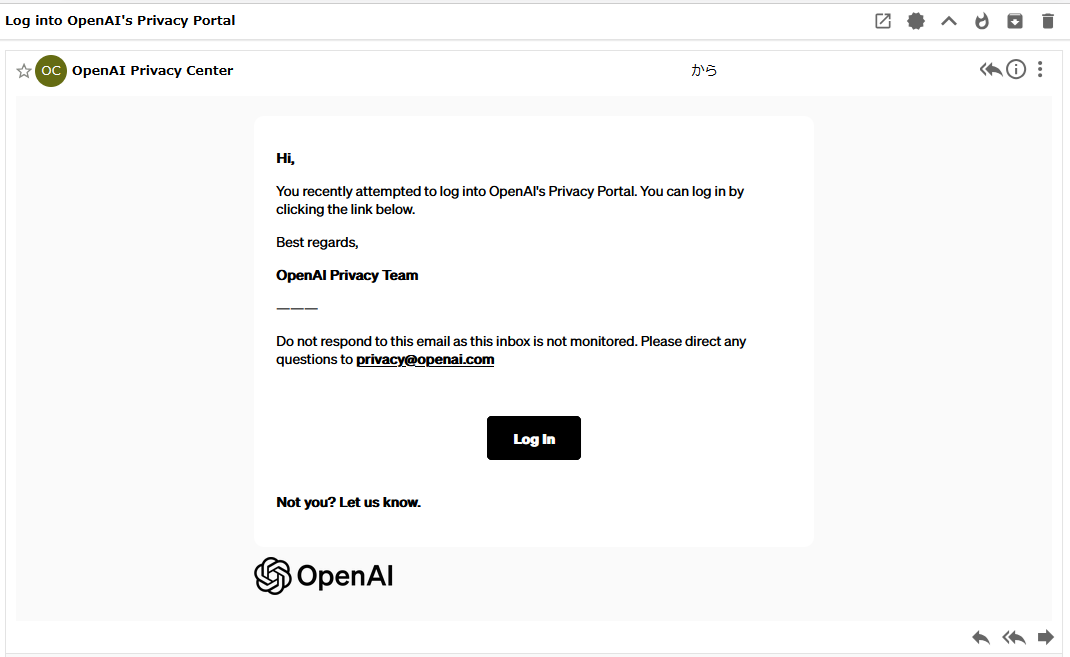Click the email subject title text

click(120, 20)
